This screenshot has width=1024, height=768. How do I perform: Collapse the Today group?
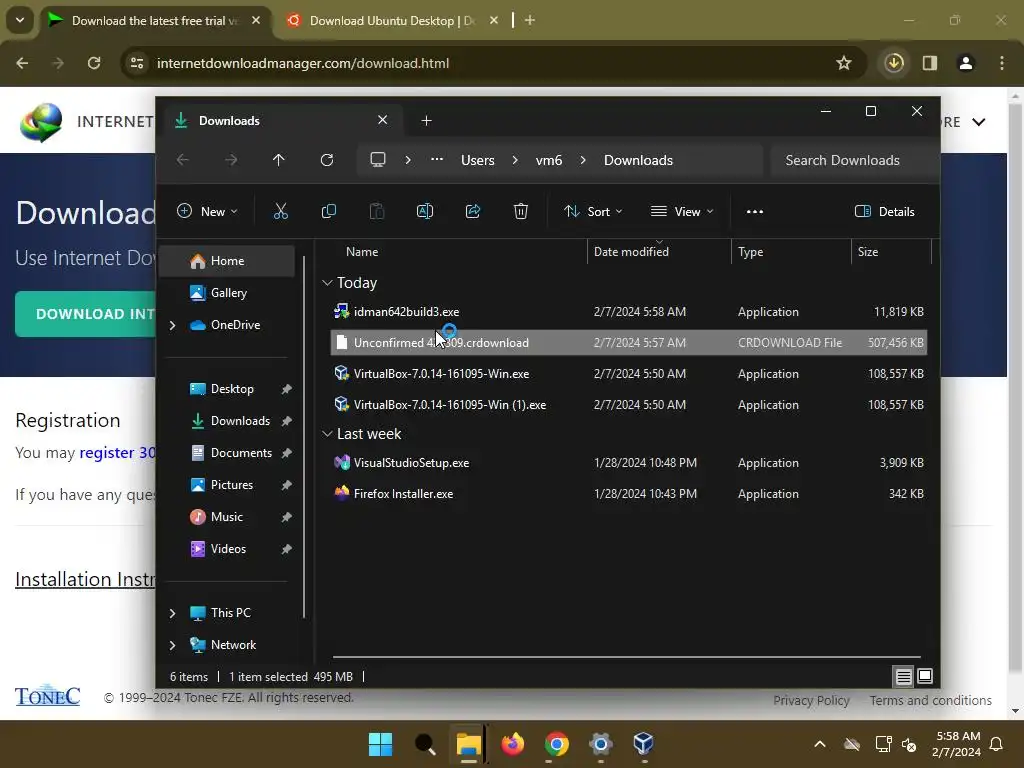(327, 283)
